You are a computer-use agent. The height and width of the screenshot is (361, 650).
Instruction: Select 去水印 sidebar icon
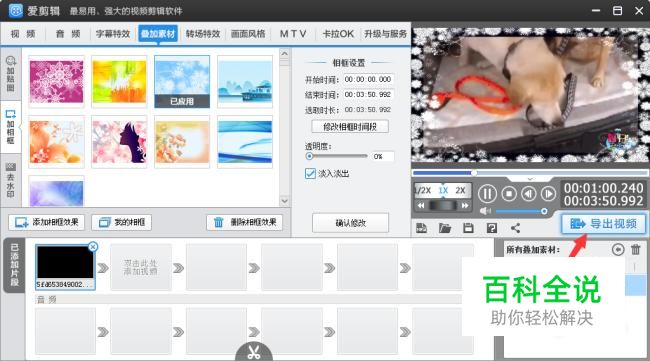click(x=11, y=181)
